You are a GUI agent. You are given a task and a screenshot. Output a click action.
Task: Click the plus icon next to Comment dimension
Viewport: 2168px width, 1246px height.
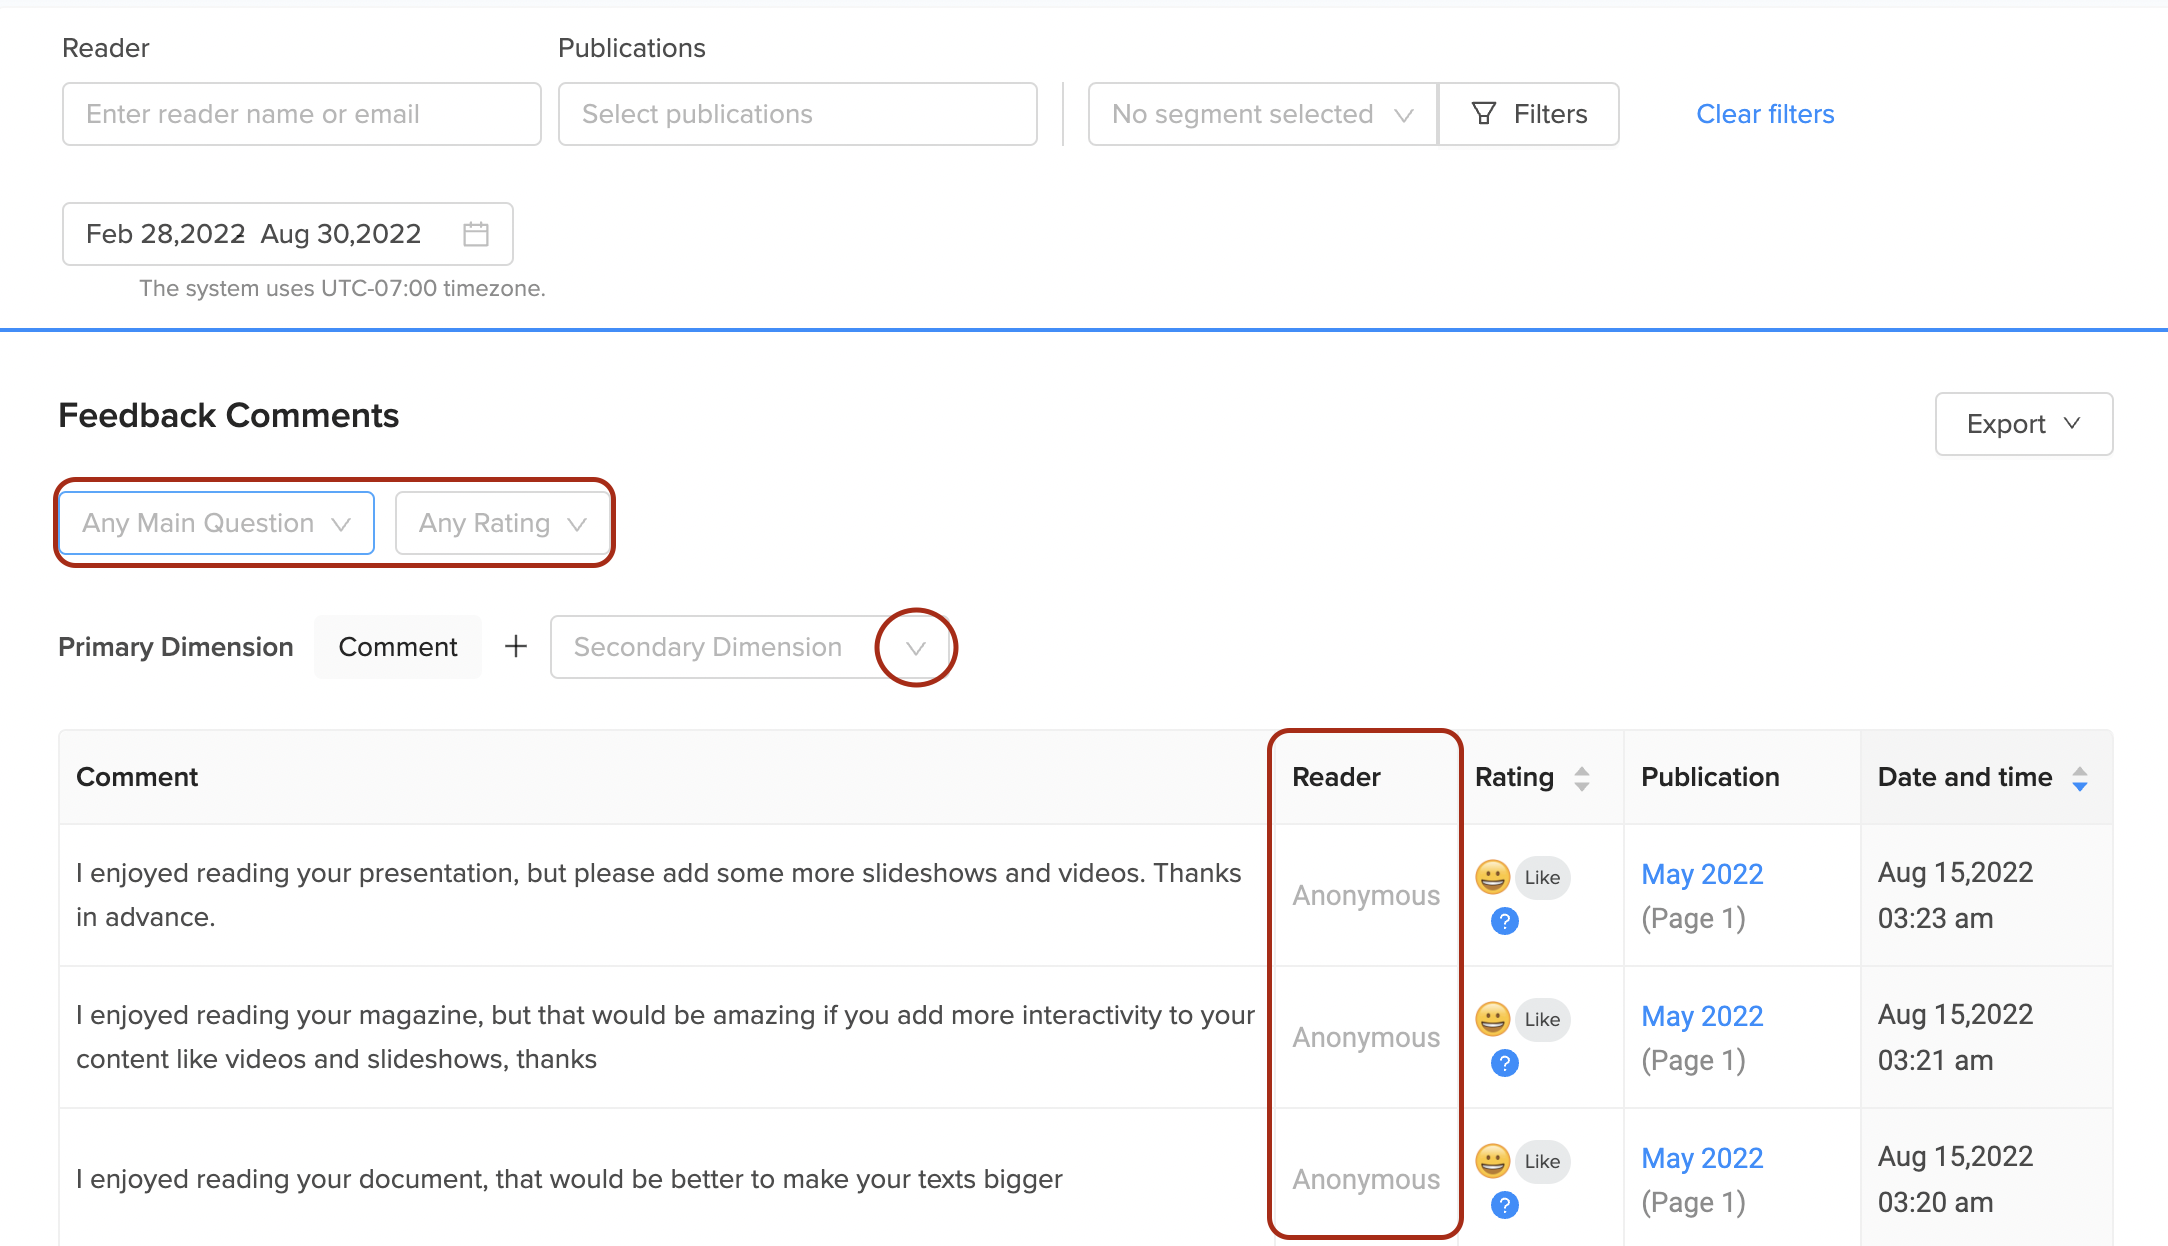516,647
